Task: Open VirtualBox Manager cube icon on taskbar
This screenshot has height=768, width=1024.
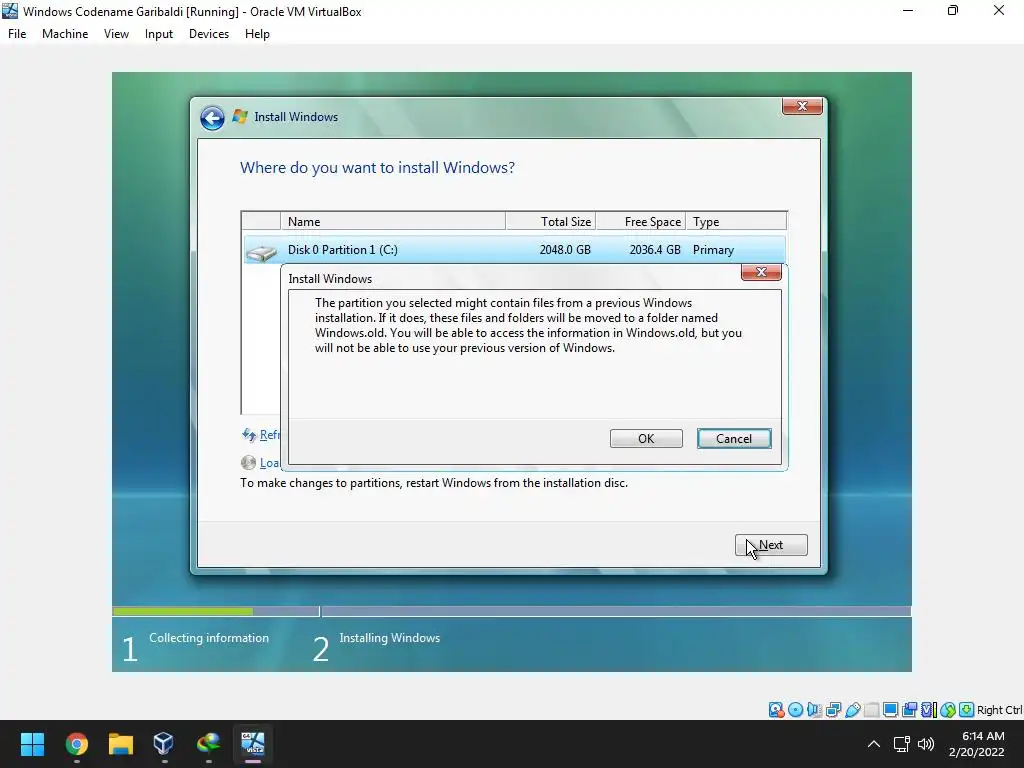Action: (x=163, y=744)
